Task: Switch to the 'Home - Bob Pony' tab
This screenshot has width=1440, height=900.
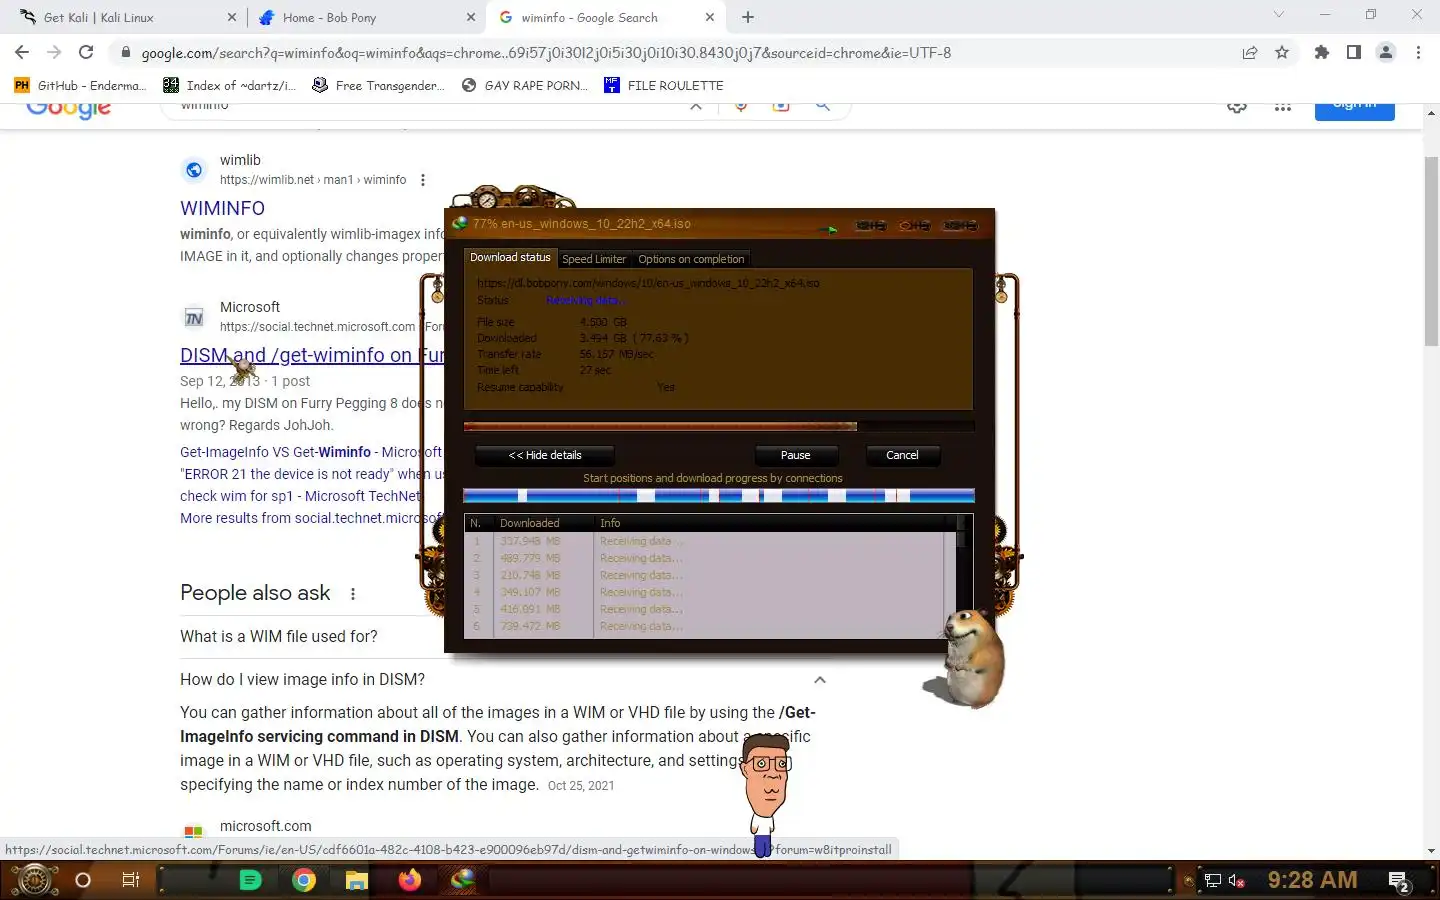Action: pos(366,17)
